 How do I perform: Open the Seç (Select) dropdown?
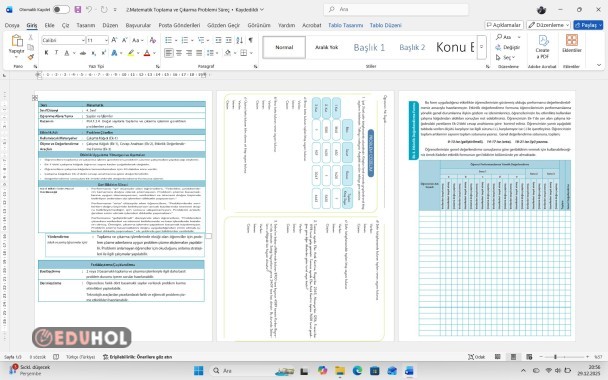click(x=505, y=57)
